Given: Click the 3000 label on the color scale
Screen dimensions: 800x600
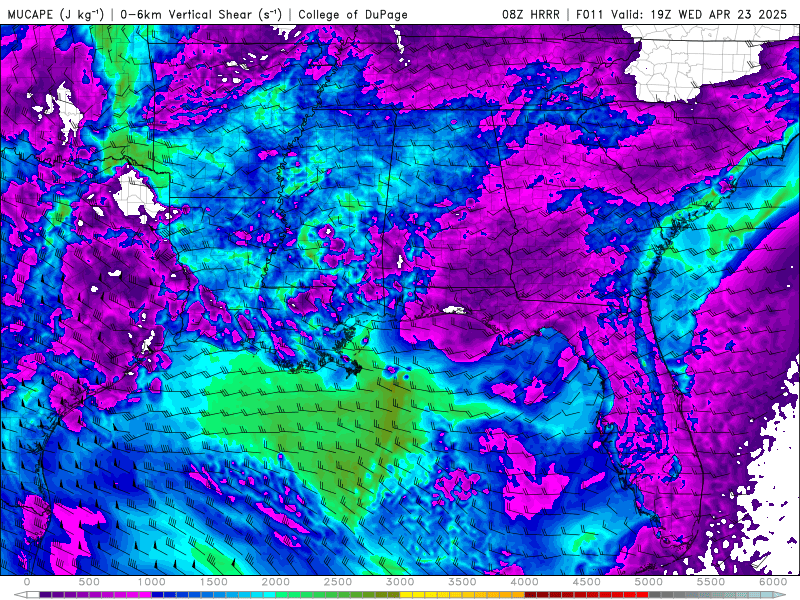Looking at the screenshot, I should [x=400, y=582].
